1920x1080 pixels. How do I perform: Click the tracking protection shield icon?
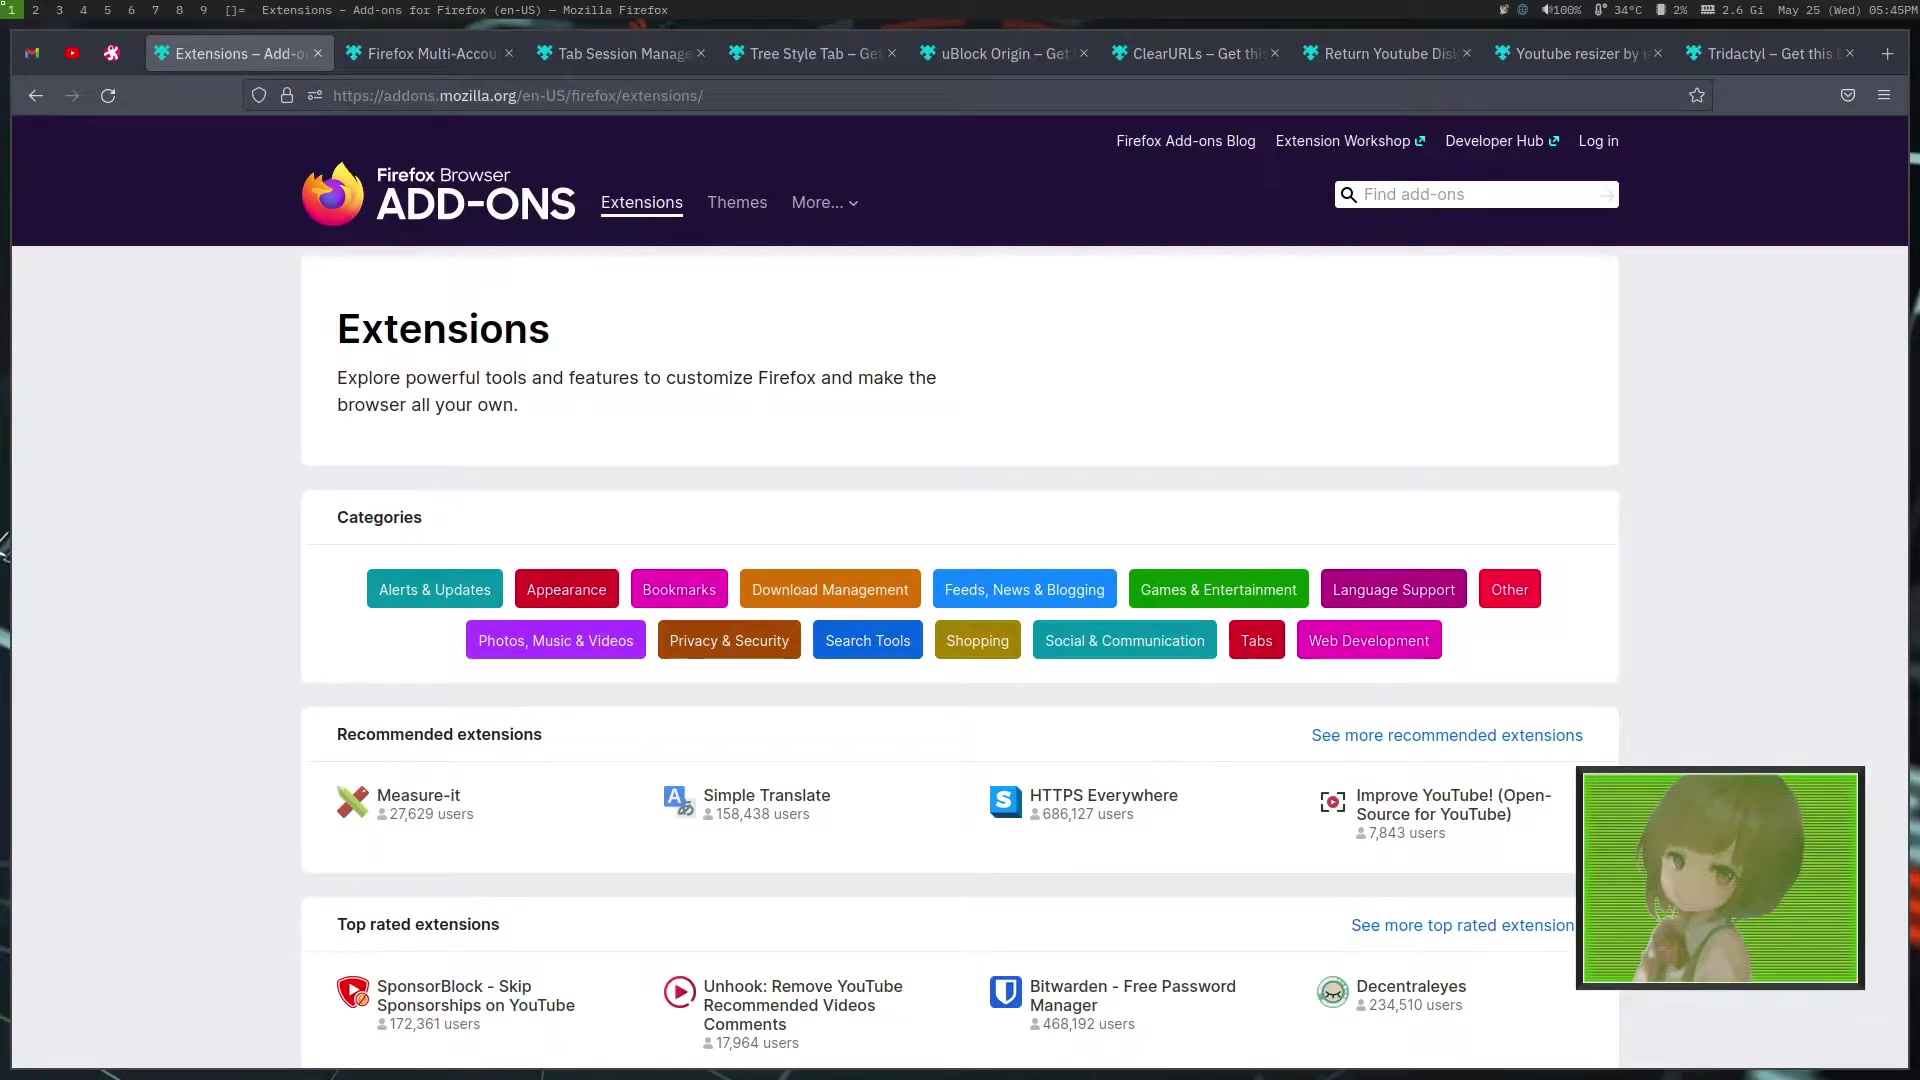coord(259,96)
